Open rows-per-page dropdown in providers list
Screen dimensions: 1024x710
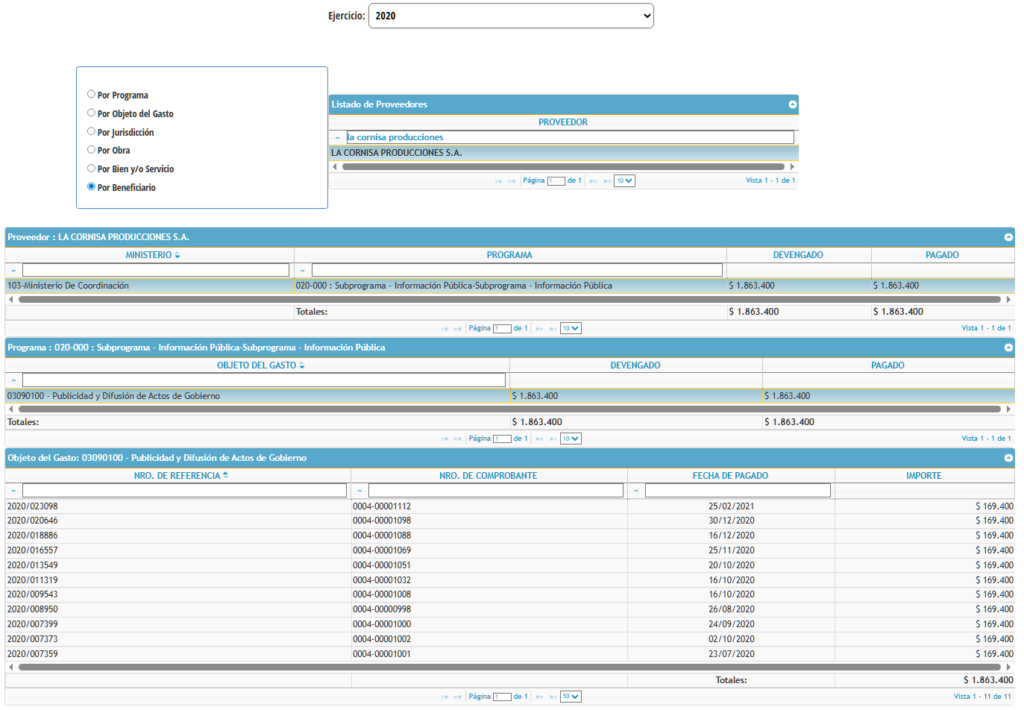tap(624, 181)
